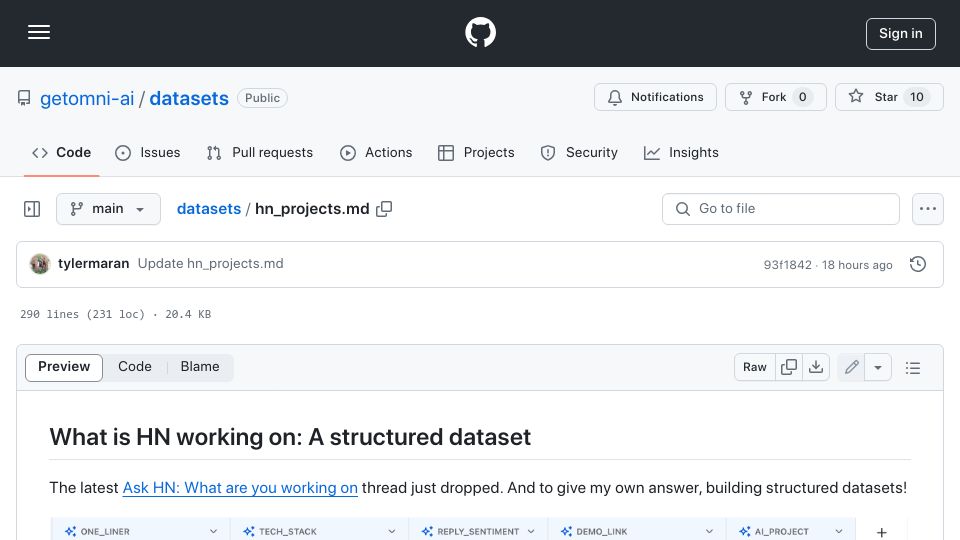Click the star count badge 10
The image size is (960, 540).
pyautogui.click(x=917, y=97)
